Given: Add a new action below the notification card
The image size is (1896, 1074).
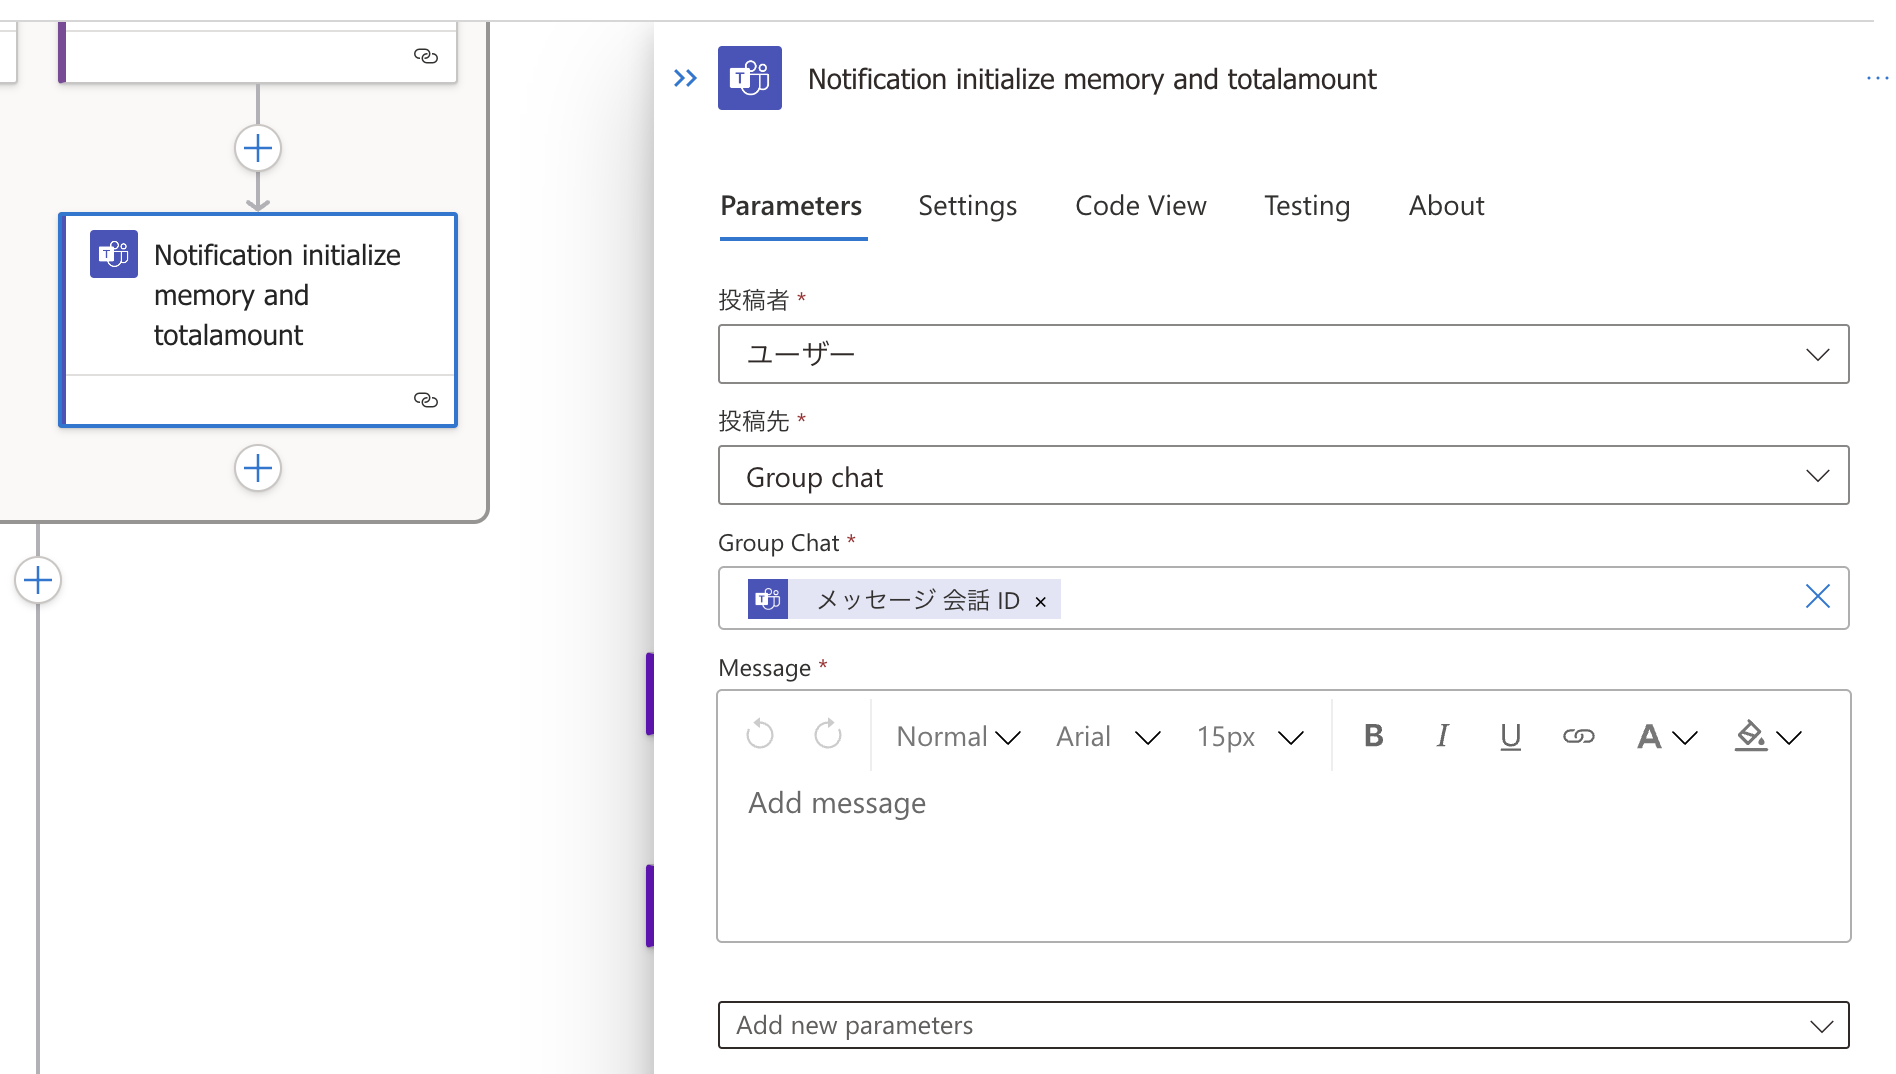Looking at the screenshot, I should 257,468.
